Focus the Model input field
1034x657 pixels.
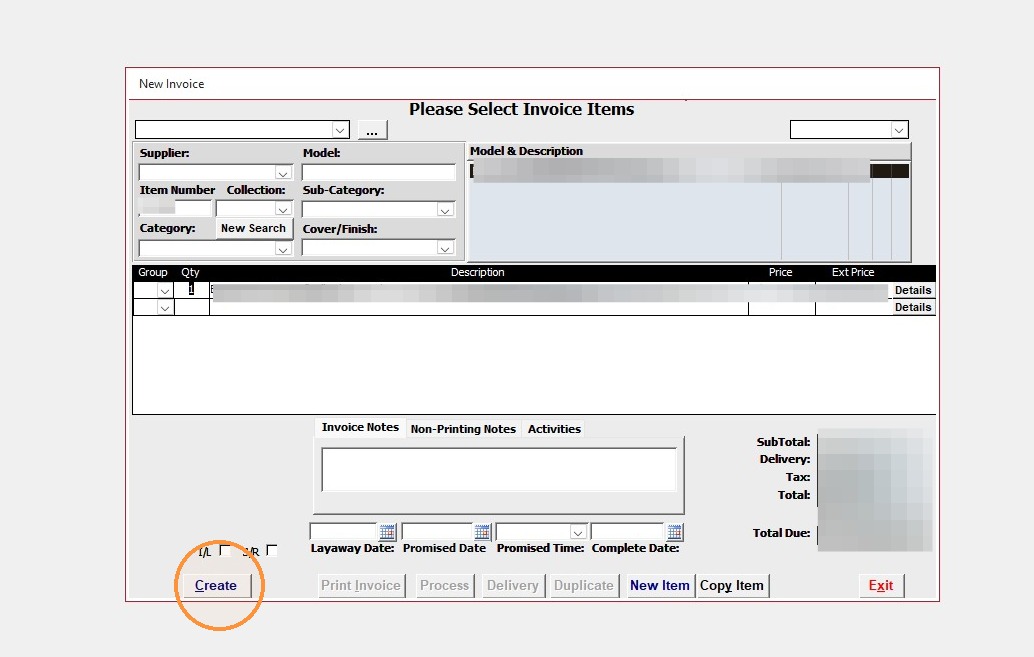click(379, 173)
